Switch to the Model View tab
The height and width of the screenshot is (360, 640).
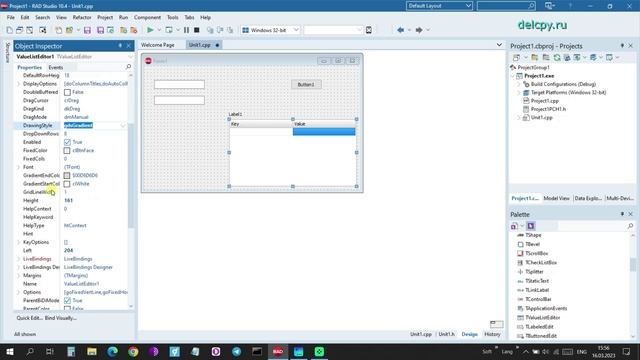(556, 198)
